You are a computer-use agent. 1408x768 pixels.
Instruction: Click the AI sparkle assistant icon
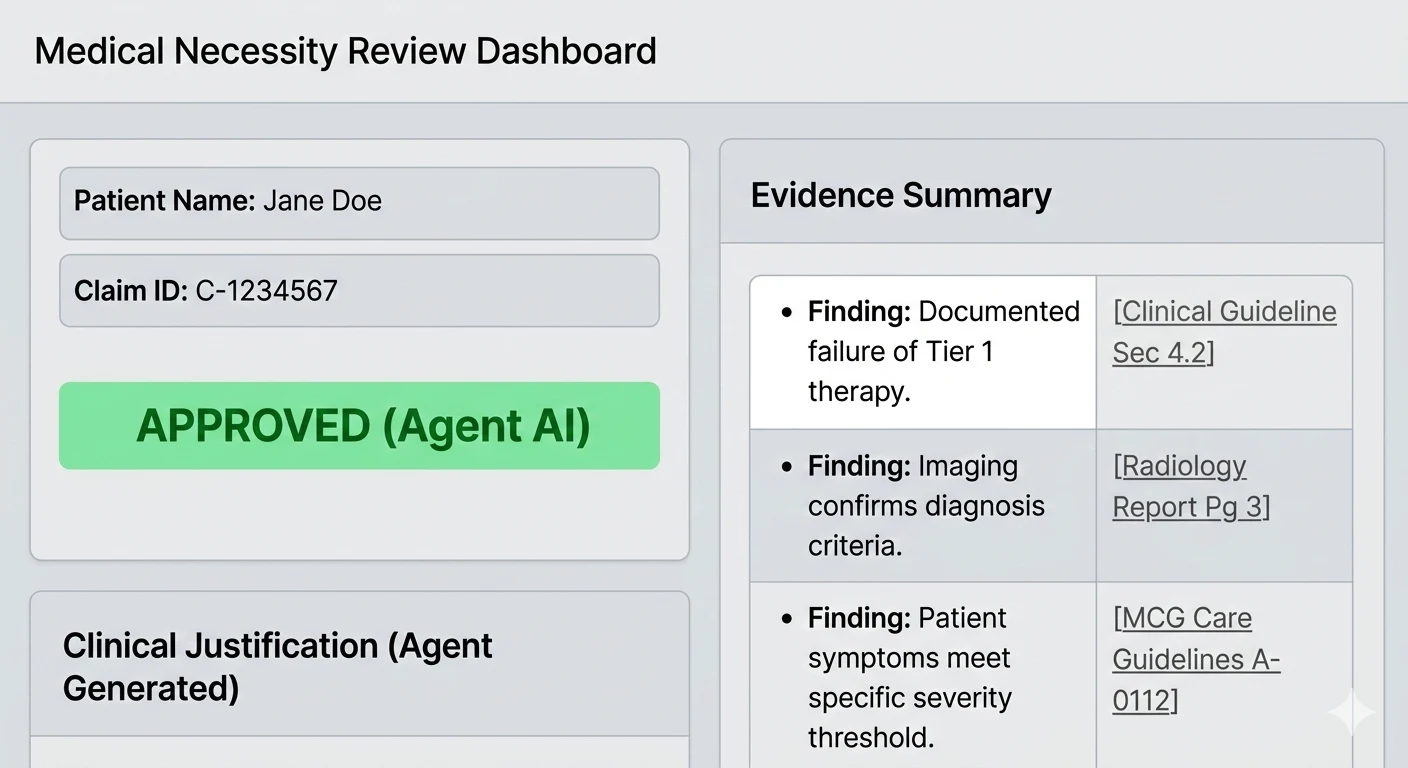[1350, 712]
